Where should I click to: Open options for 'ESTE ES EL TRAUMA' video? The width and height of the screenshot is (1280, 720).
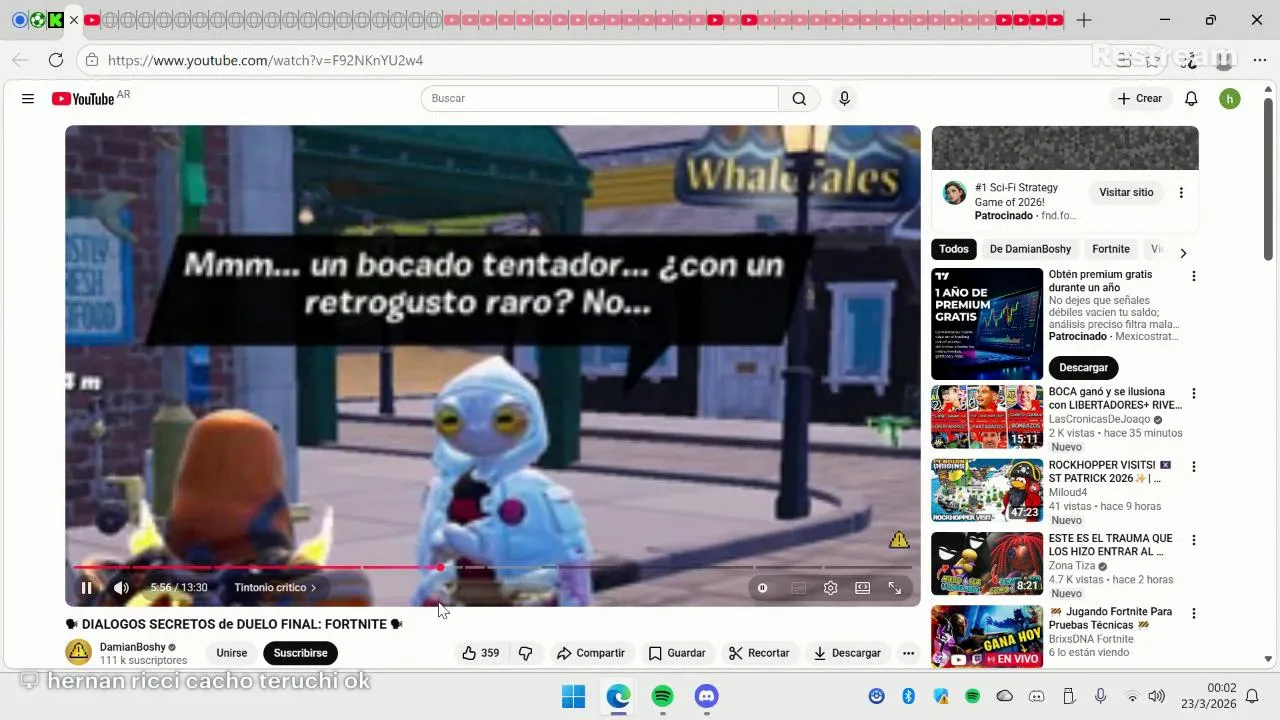click(x=1193, y=540)
